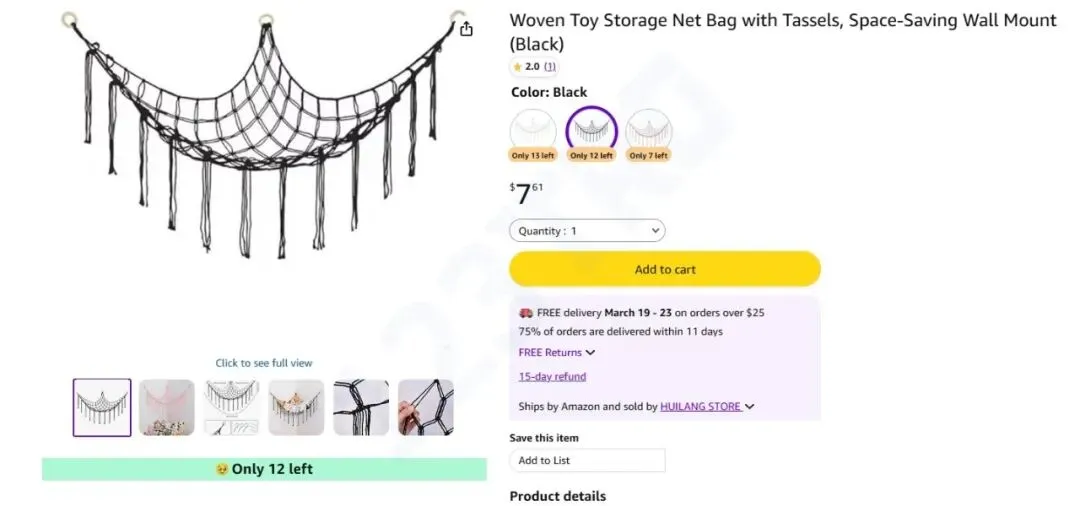The height and width of the screenshot is (506, 1080).
Task: Open the 15-day refund link
Action: coord(552,377)
